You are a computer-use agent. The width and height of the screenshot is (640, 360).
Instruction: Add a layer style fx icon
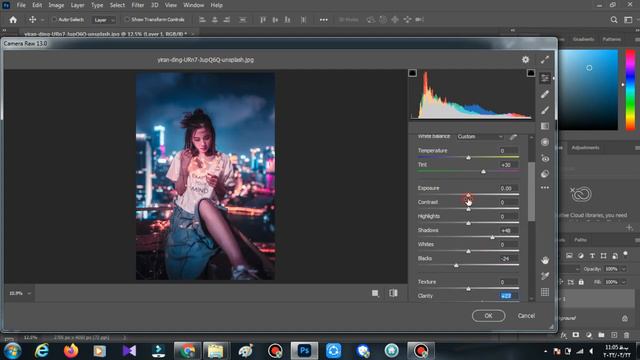point(564,336)
